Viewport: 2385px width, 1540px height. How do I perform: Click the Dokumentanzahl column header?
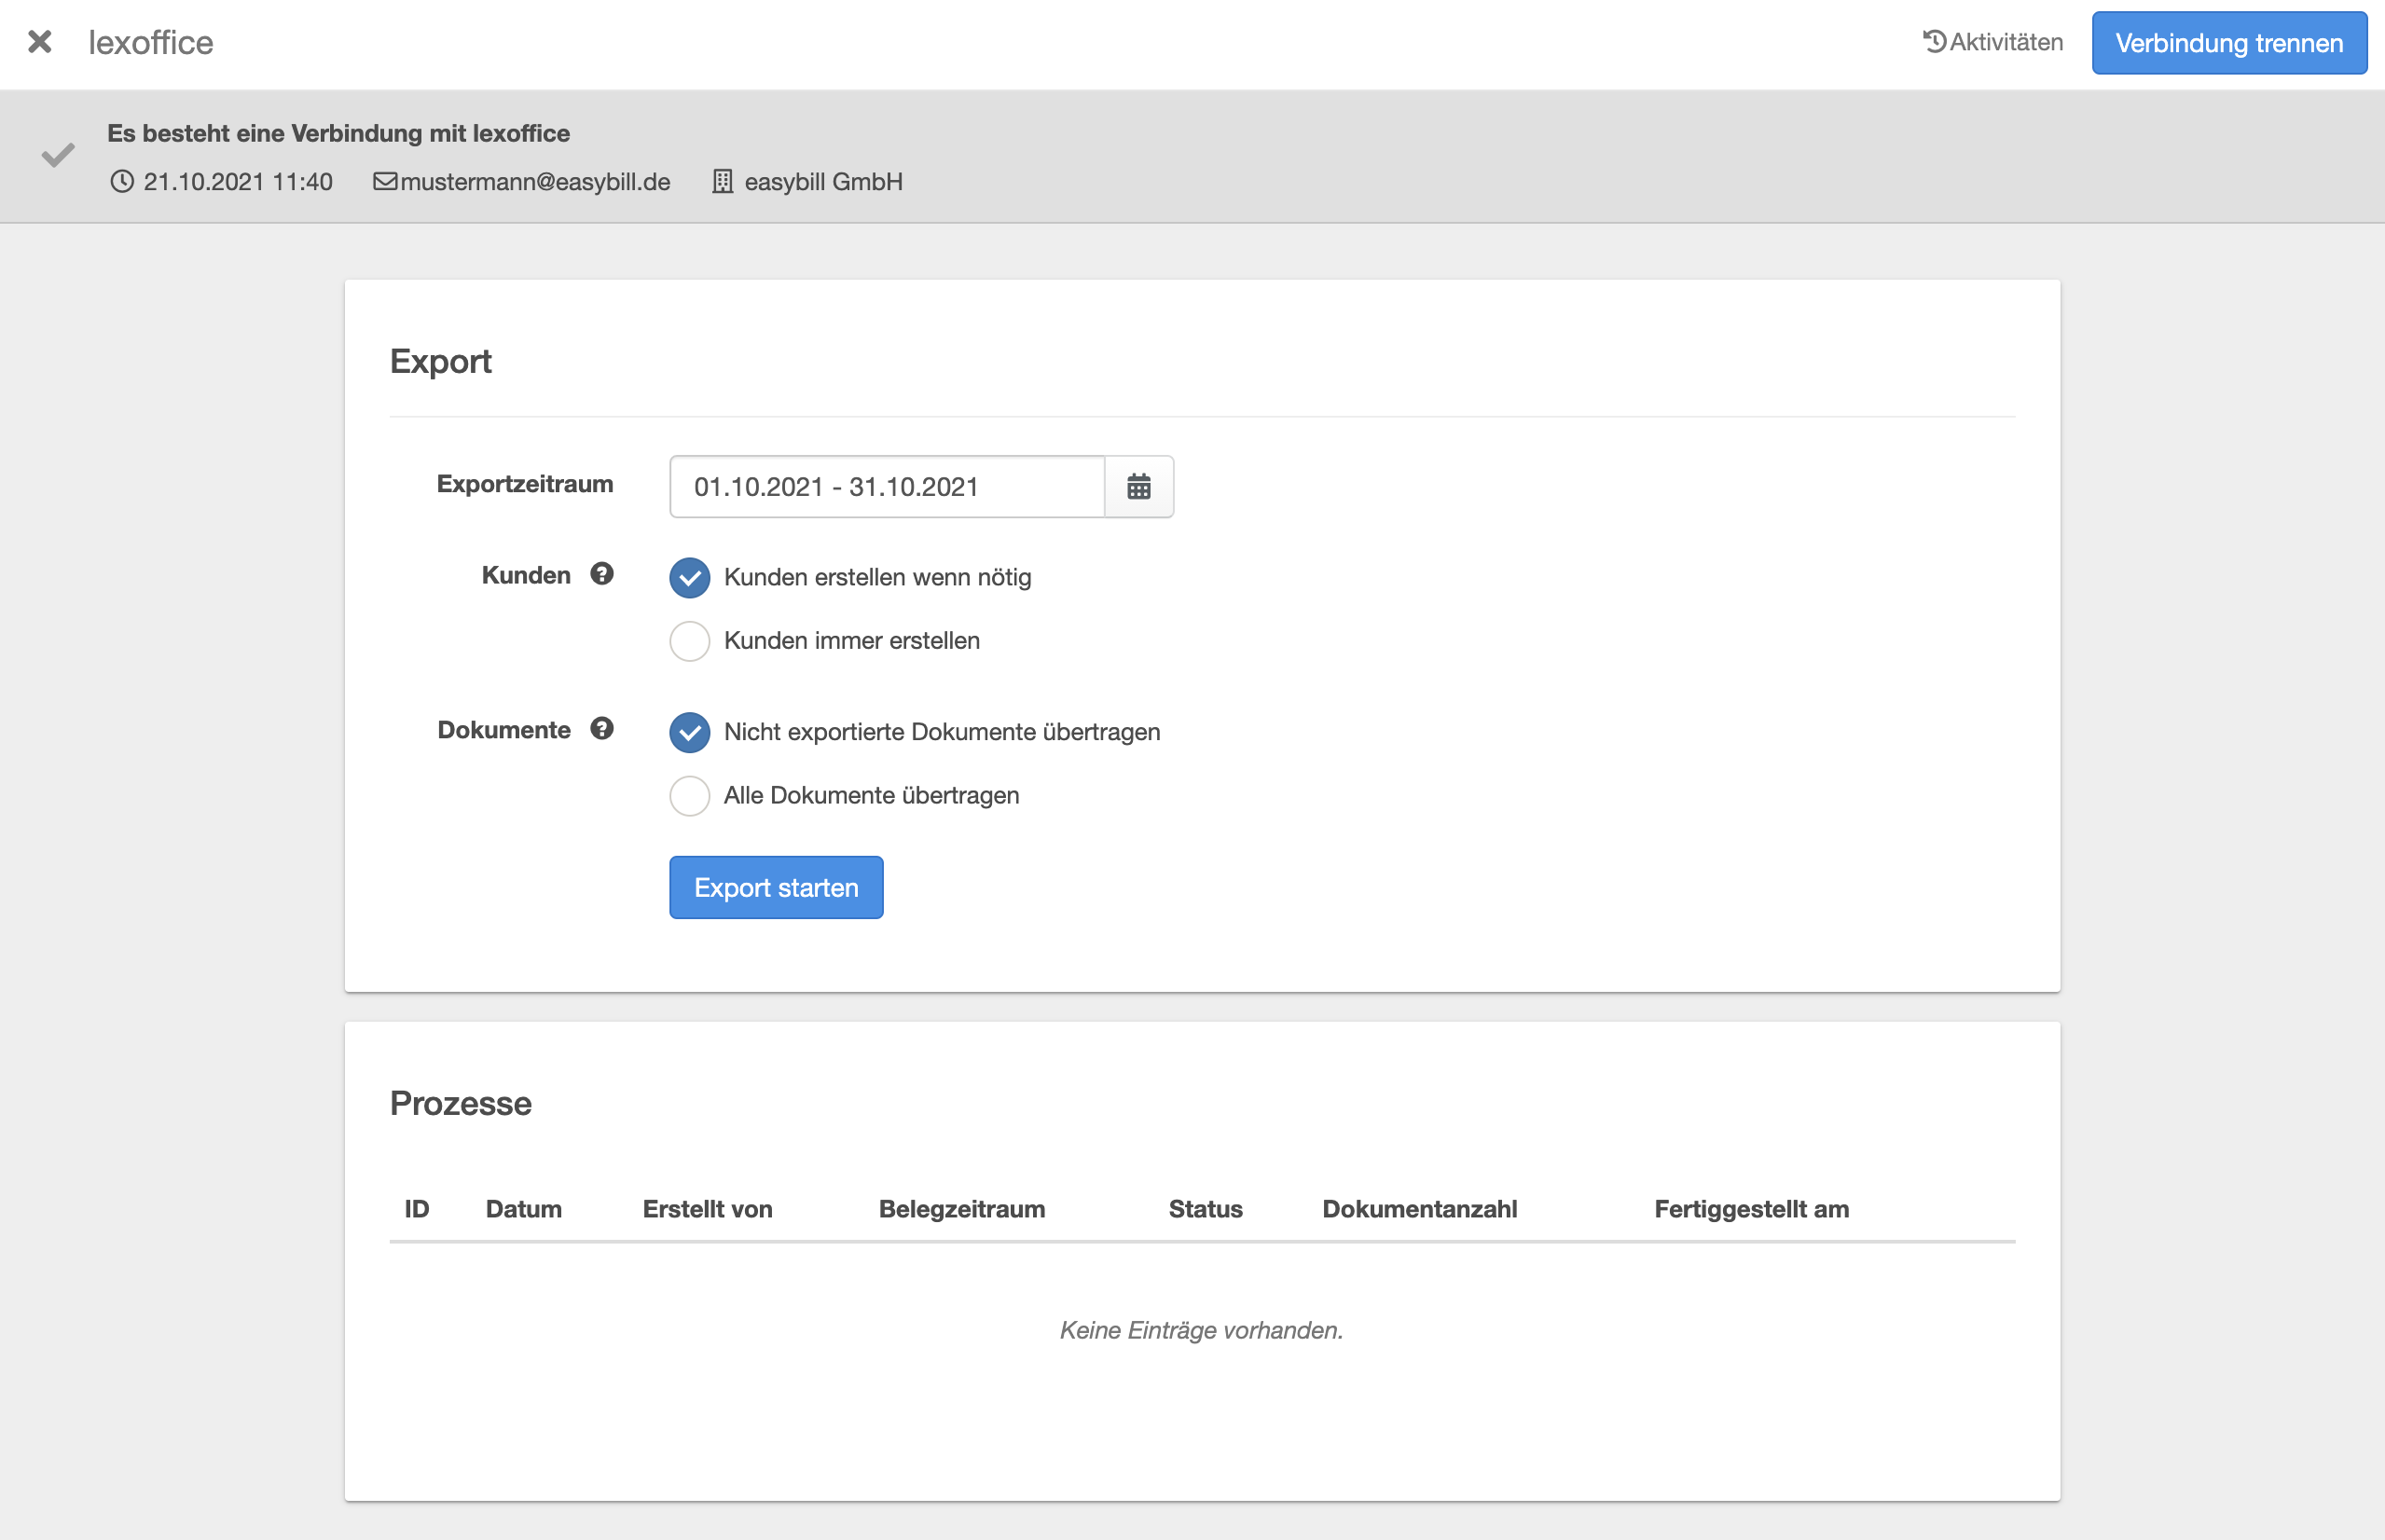click(x=1419, y=1209)
